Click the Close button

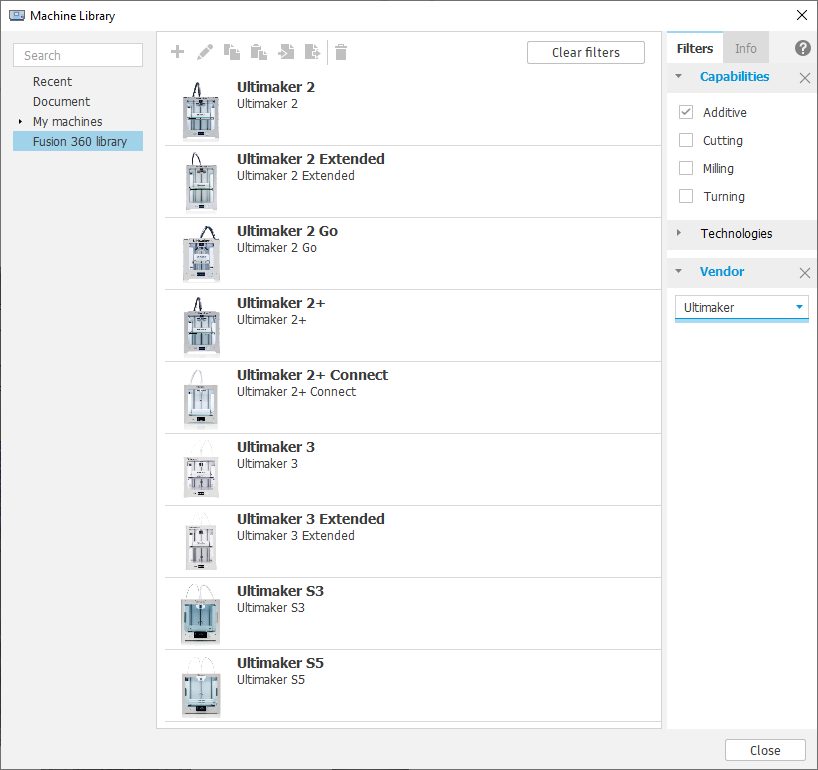point(765,750)
